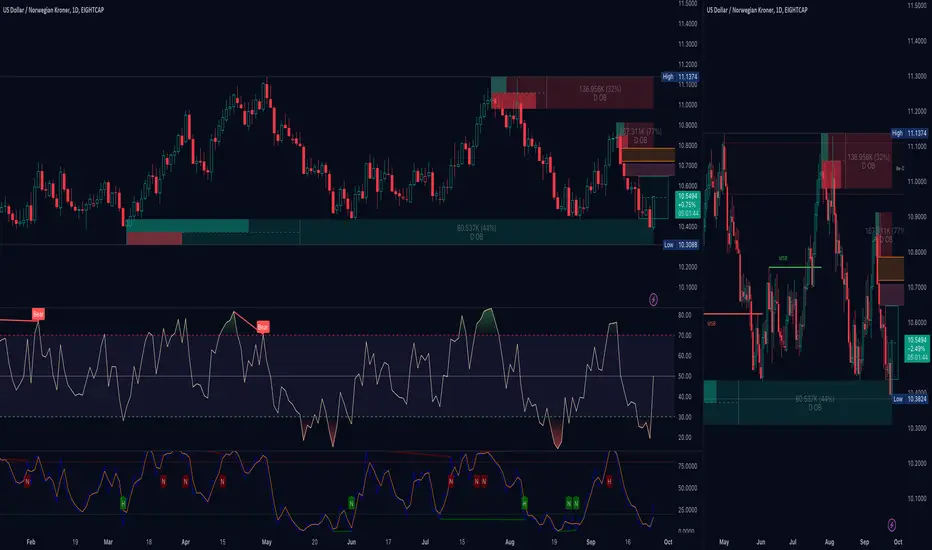Click the green MSB label on right chart

click(783, 259)
